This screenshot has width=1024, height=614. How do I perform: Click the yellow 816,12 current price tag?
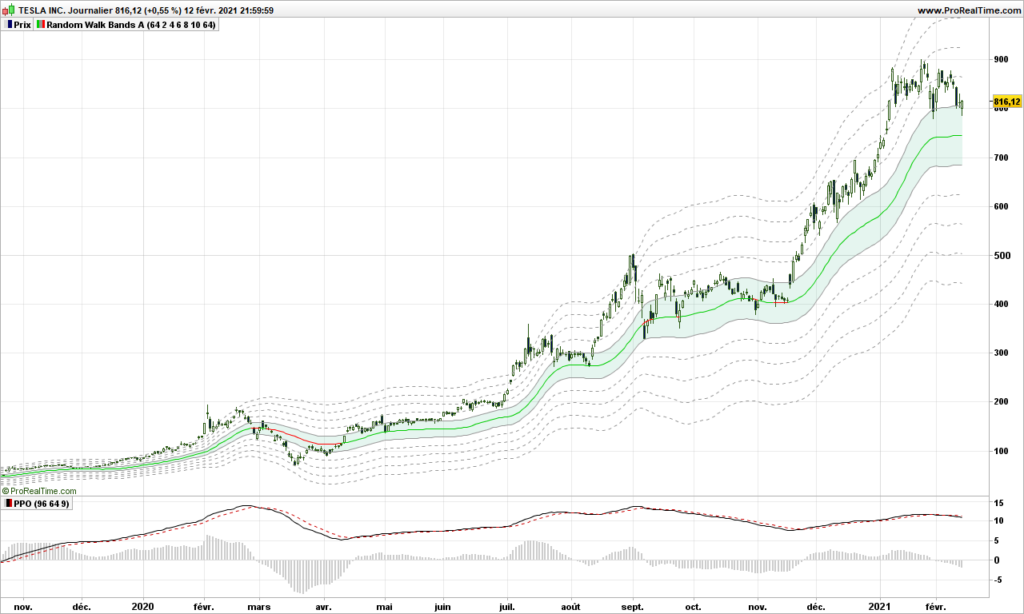1007,102
